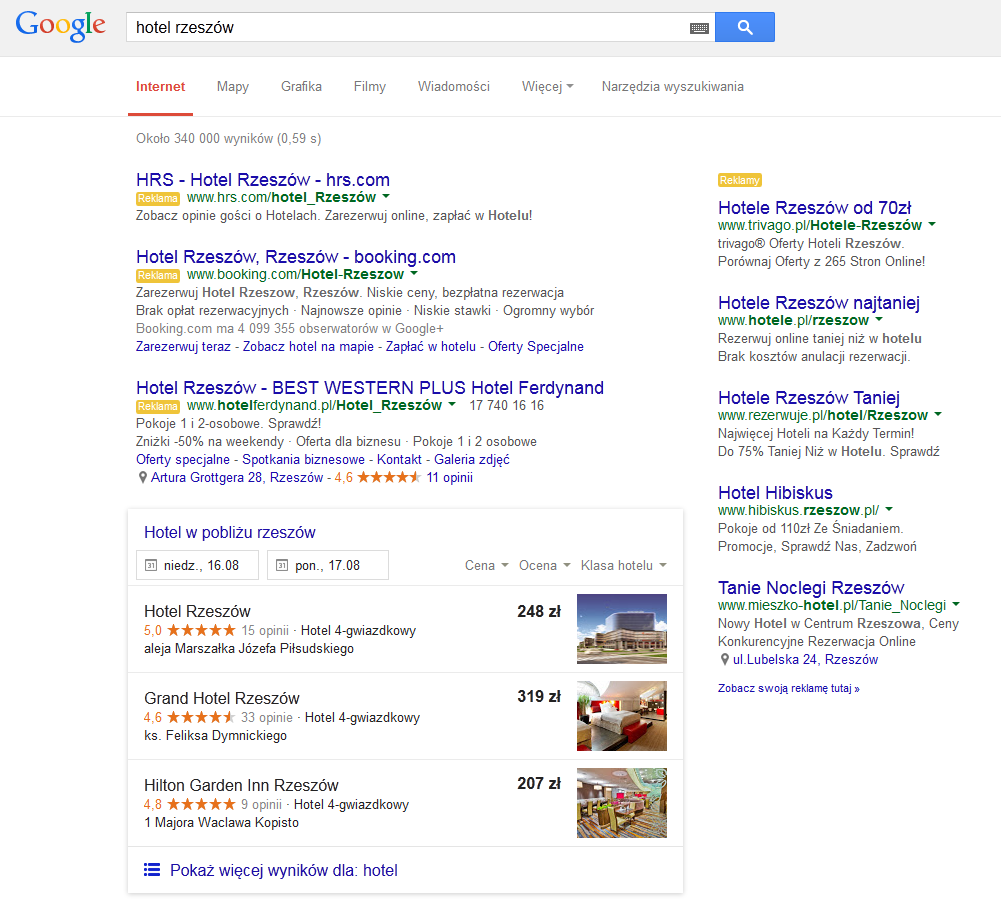Click the Hotel Ferdynand star rating

[x=389, y=477]
